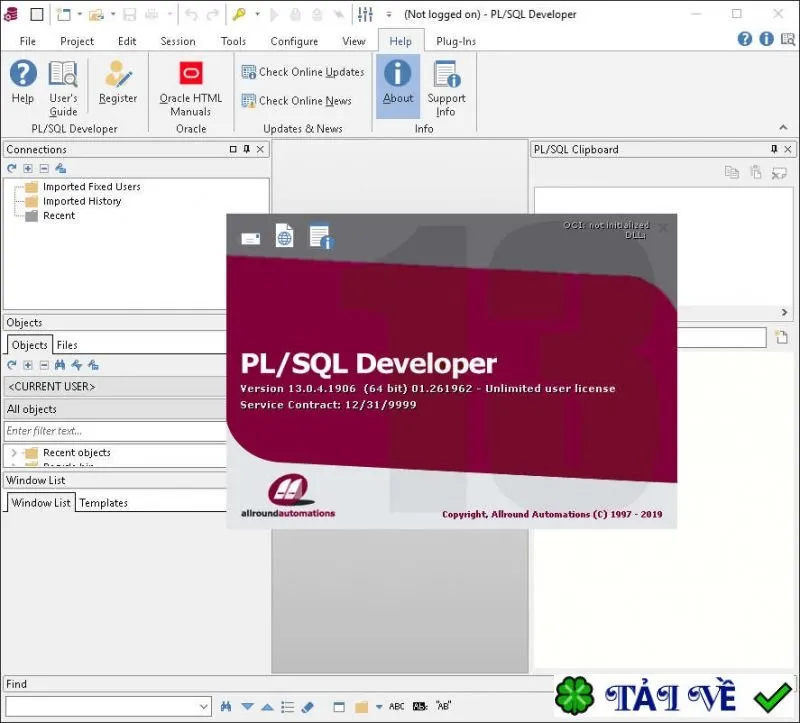Refresh the Connections list
This screenshot has width=800, height=723.
click(x=12, y=168)
